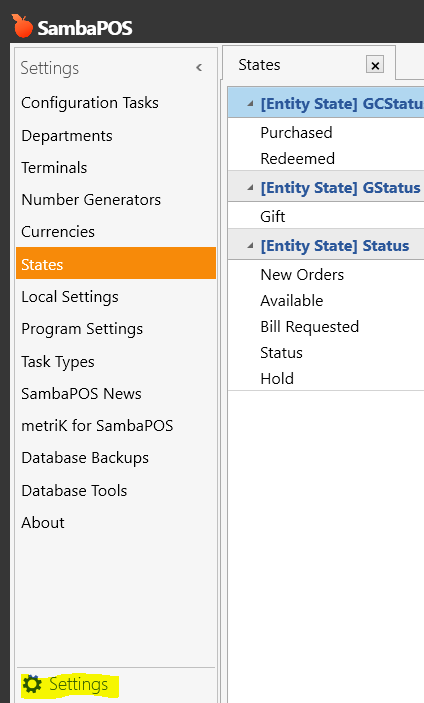Select the [Entity State] GStatus header row
Image resolution: width=424 pixels, height=703 pixels.
pos(326,187)
